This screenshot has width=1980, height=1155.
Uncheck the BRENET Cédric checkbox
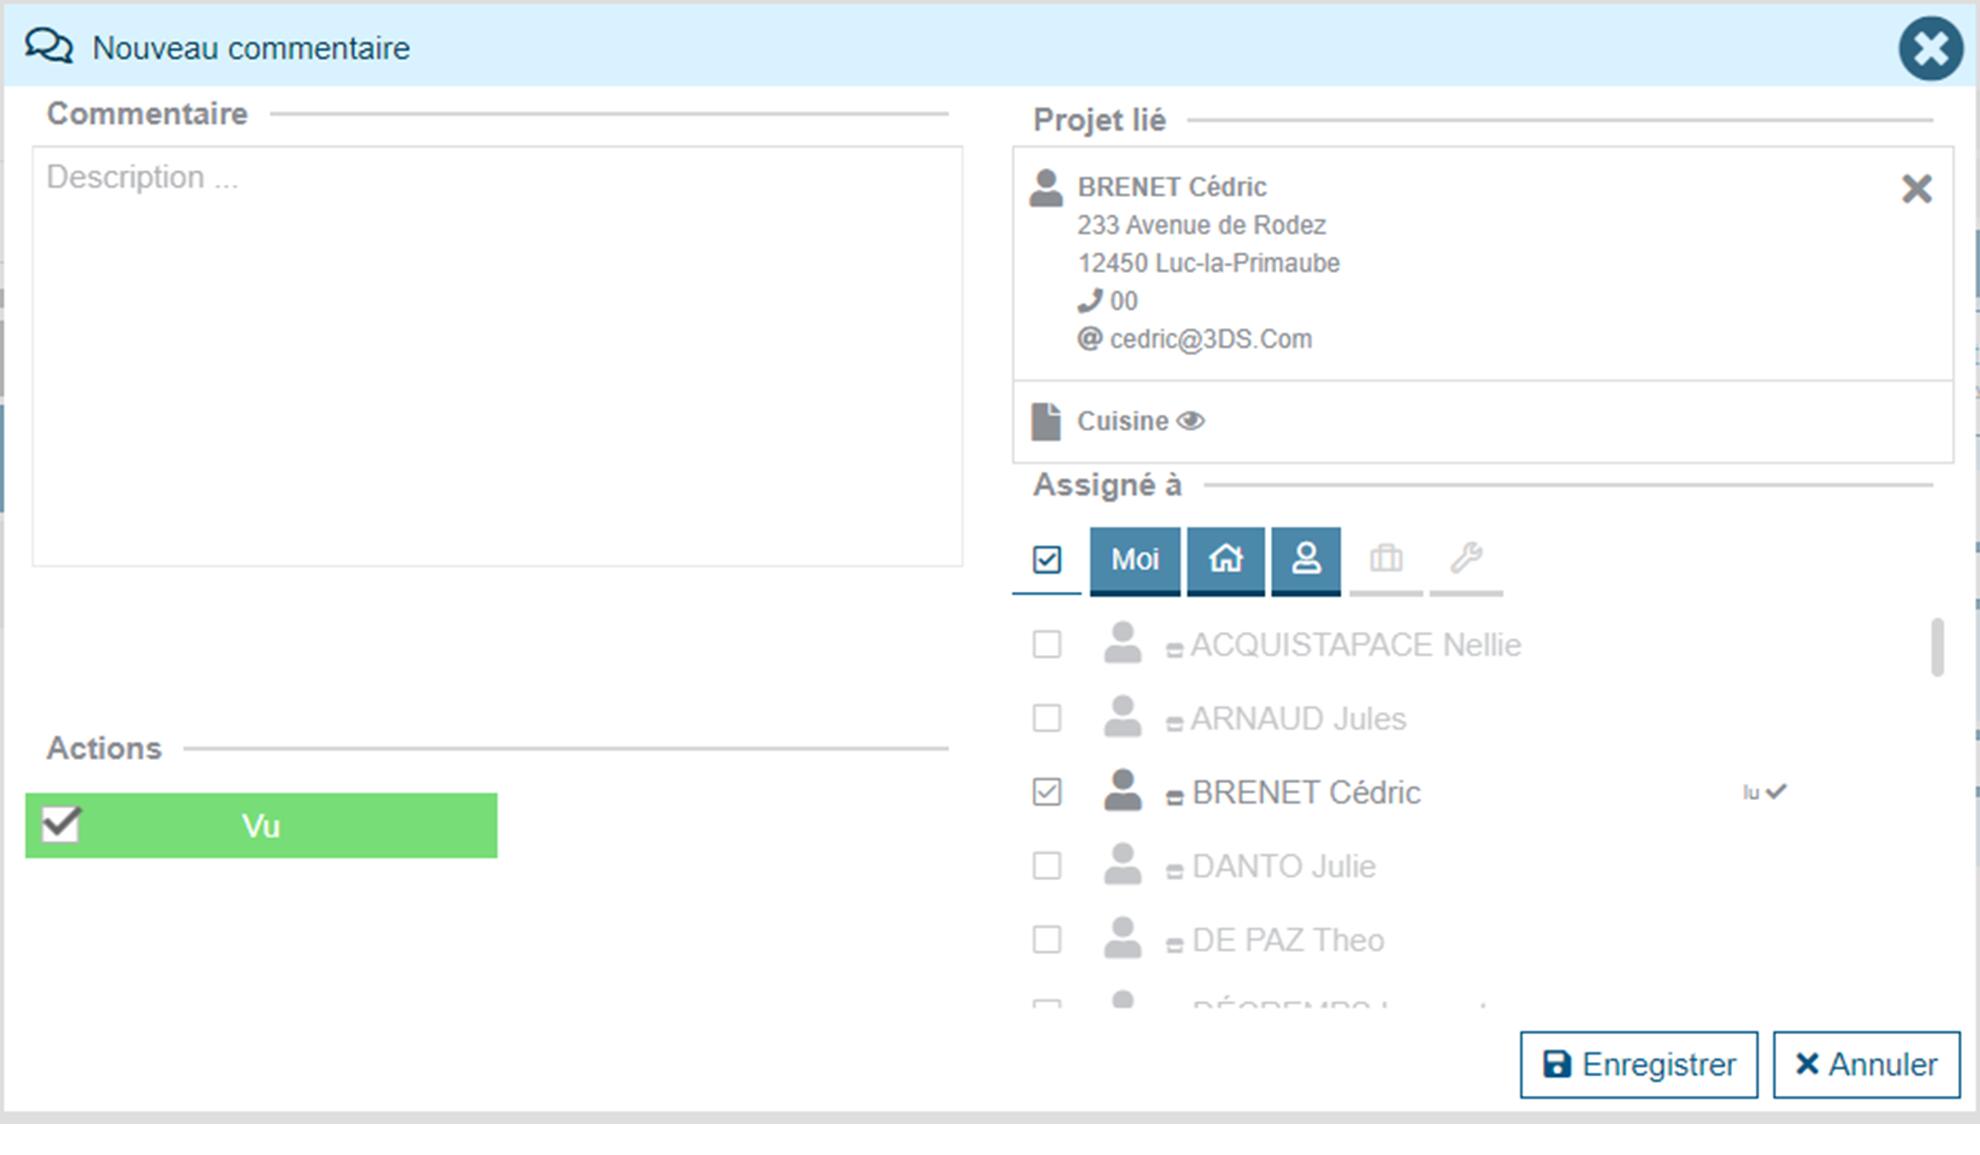pyautogui.click(x=1046, y=792)
